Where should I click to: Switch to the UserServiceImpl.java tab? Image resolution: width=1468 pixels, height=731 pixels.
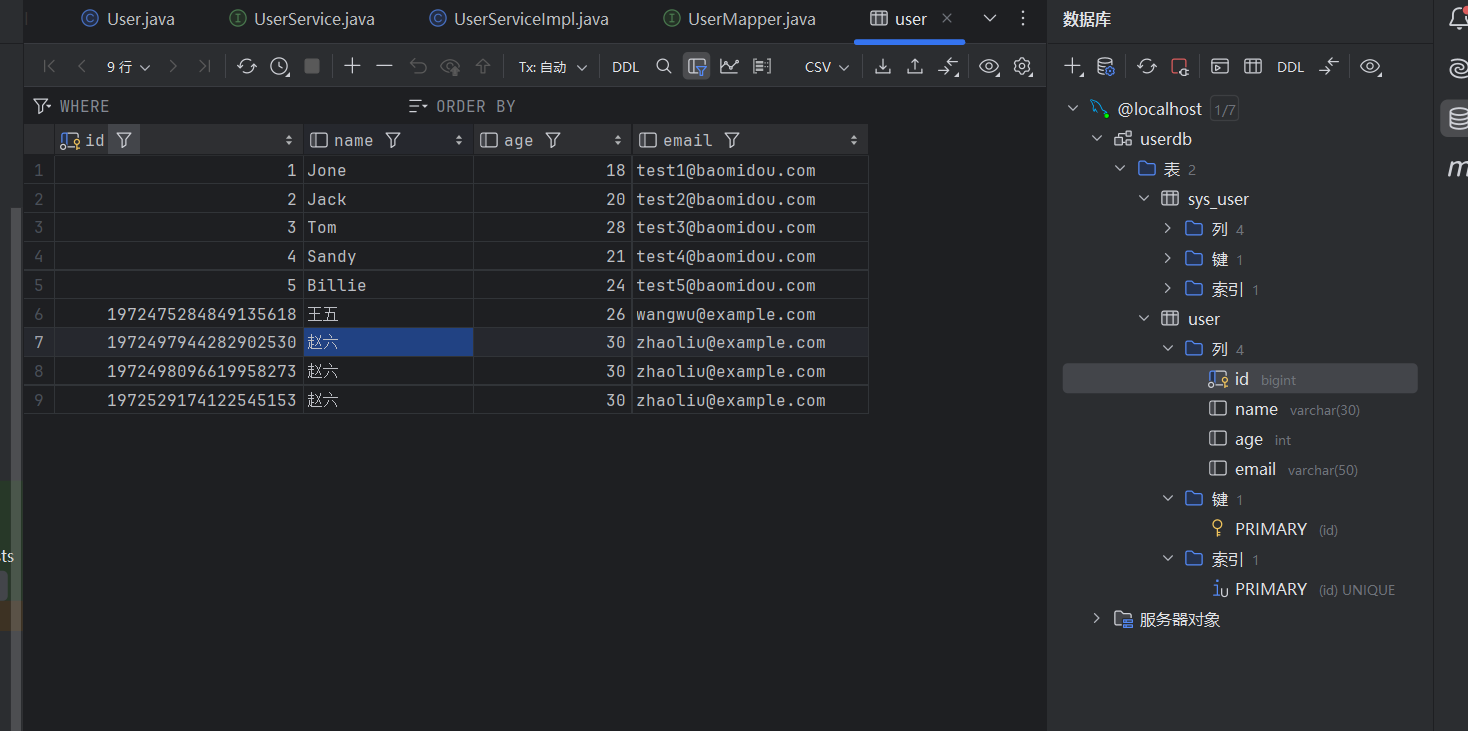(530, 19)
